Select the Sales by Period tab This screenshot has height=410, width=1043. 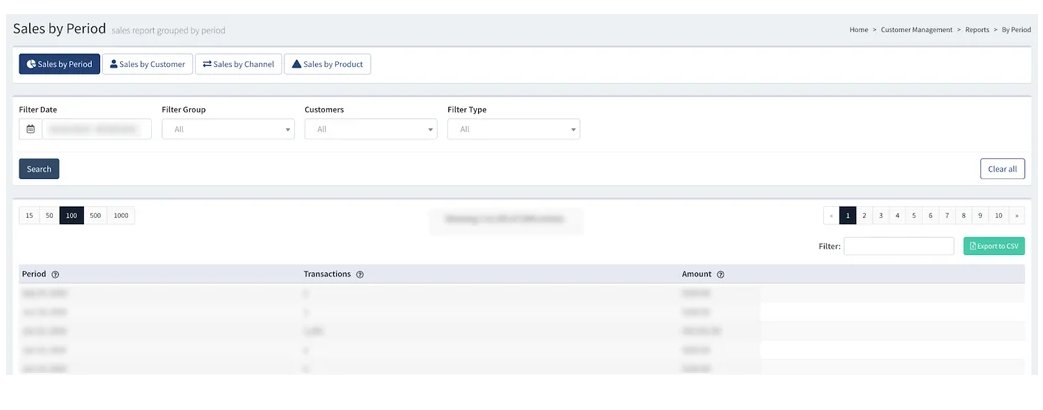point(59,64)
